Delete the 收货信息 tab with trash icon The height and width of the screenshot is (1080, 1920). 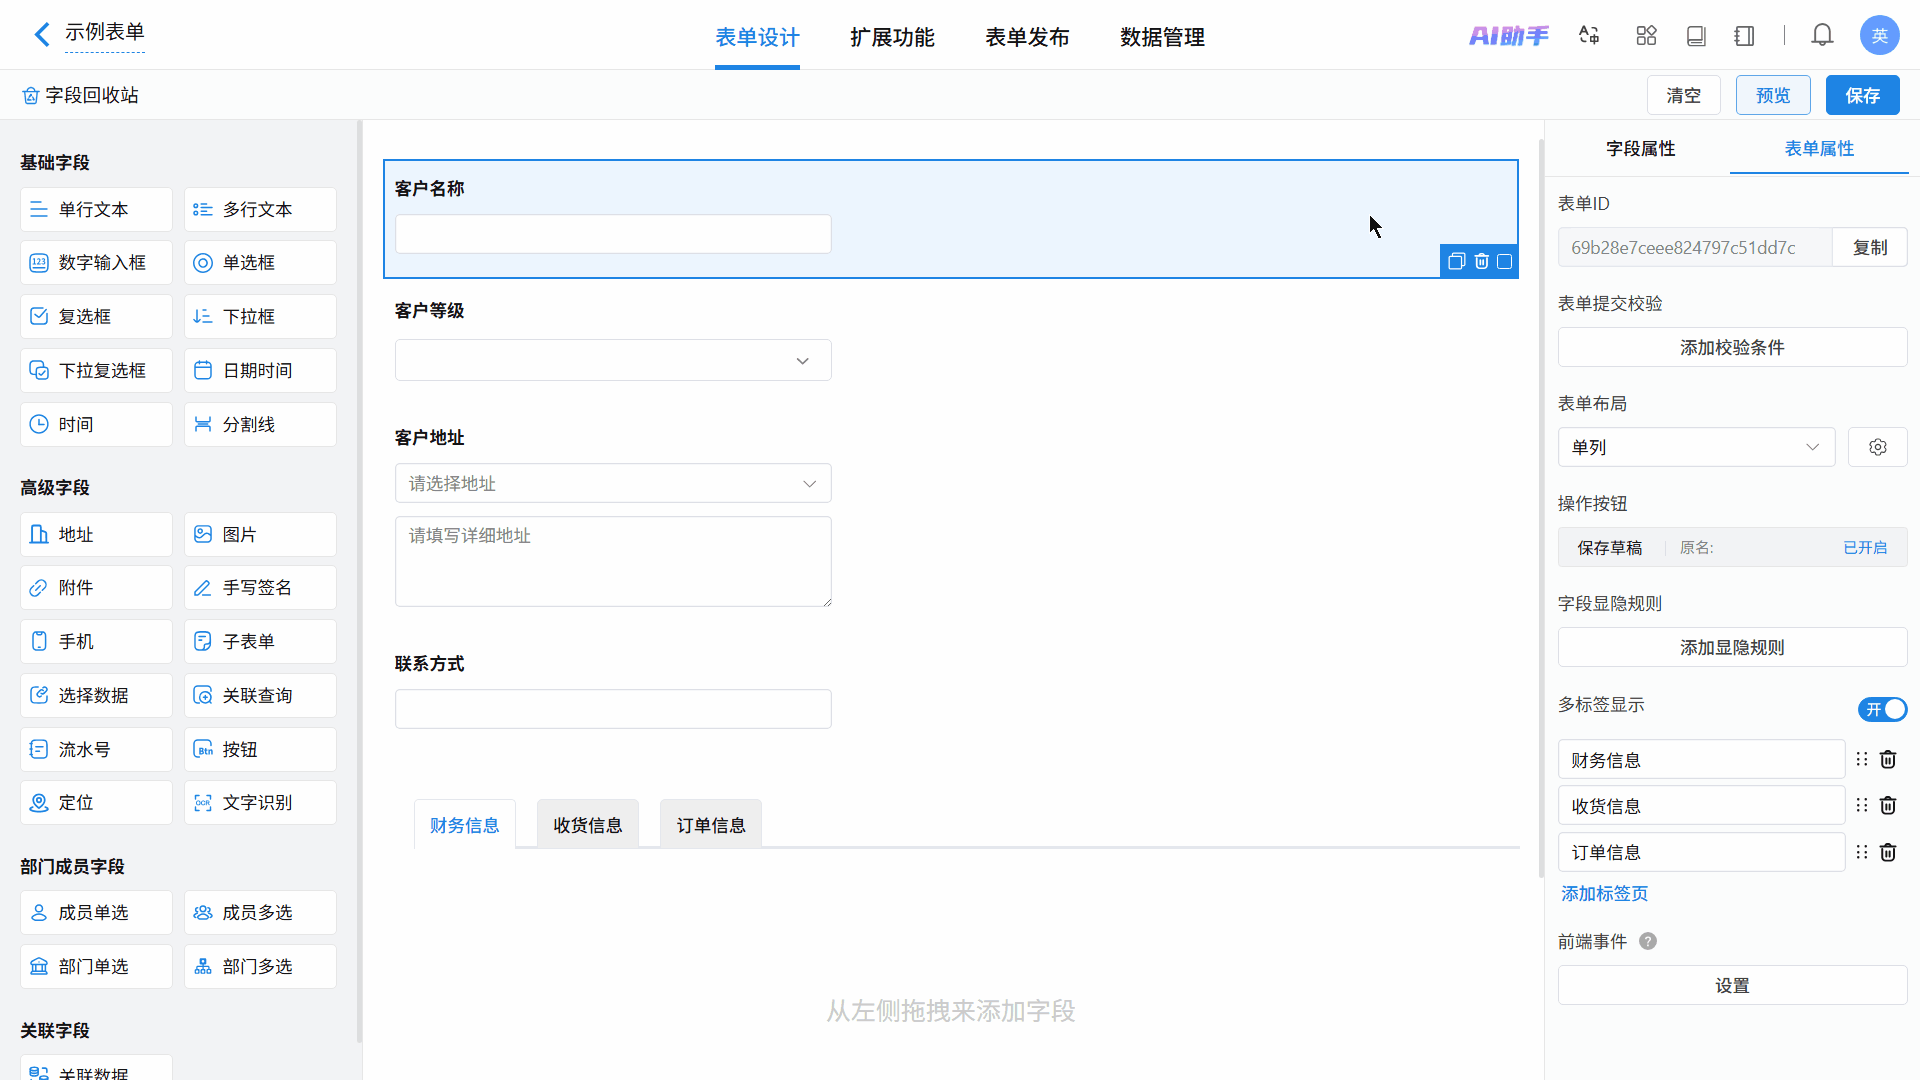tap(1888, 806)
